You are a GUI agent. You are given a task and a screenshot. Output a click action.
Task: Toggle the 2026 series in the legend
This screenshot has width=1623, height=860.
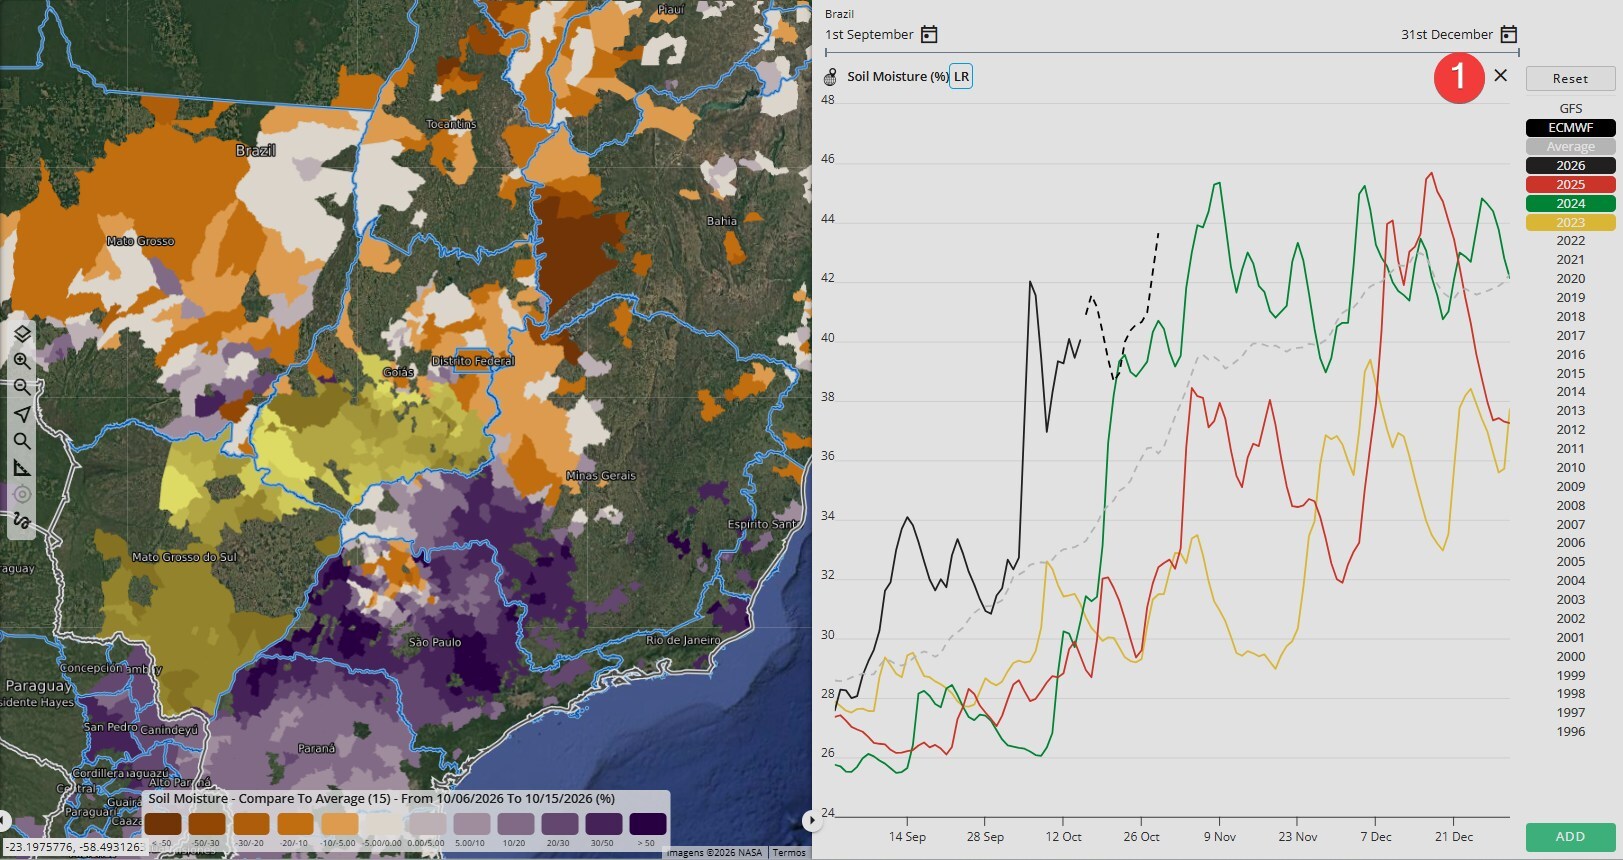click(x=1570, y=165)
